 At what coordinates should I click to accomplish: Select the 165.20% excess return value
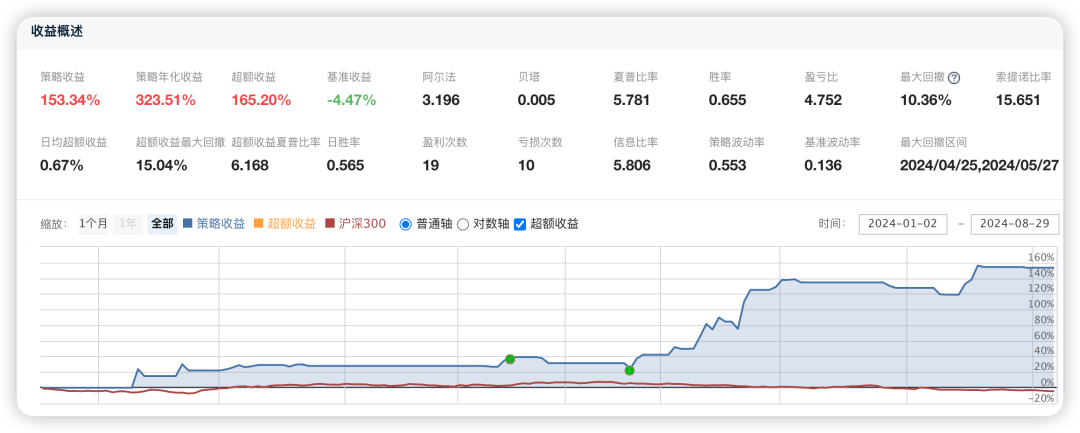pos(261,100)
